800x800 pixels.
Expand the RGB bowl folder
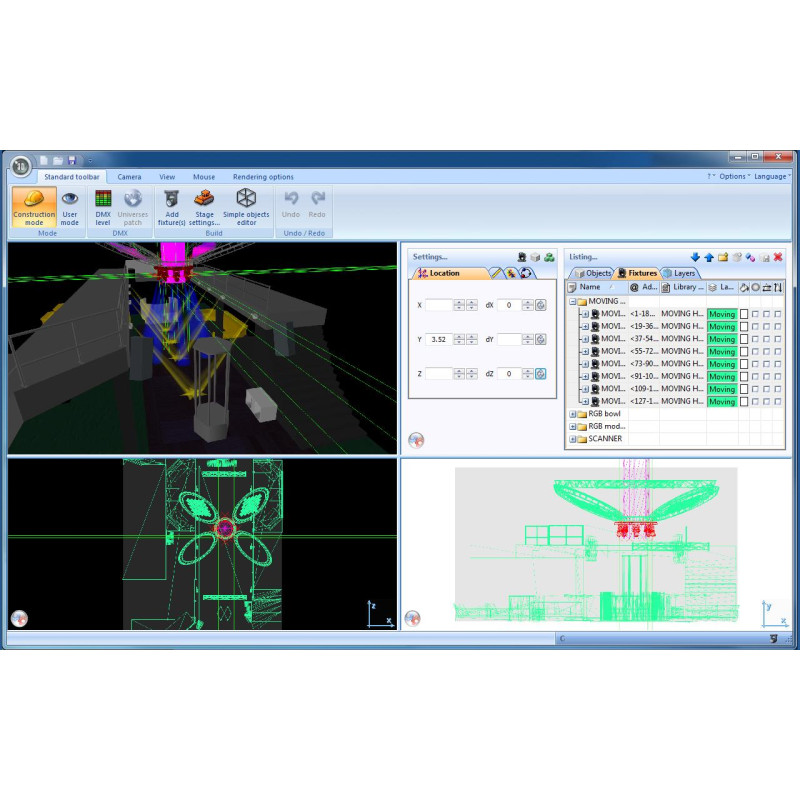pyautogui.click(x=572, y=414)
